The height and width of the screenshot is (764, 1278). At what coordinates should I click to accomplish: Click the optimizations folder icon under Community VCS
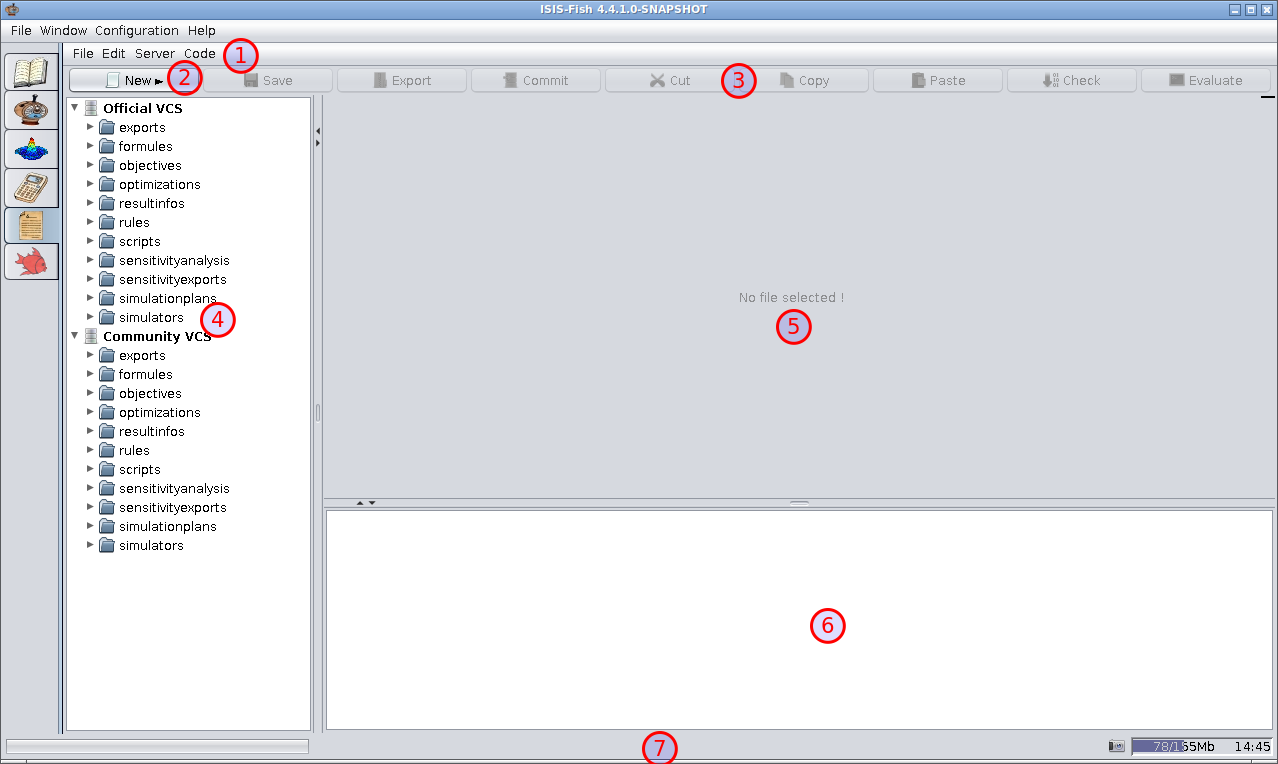[x=107, y=412]
